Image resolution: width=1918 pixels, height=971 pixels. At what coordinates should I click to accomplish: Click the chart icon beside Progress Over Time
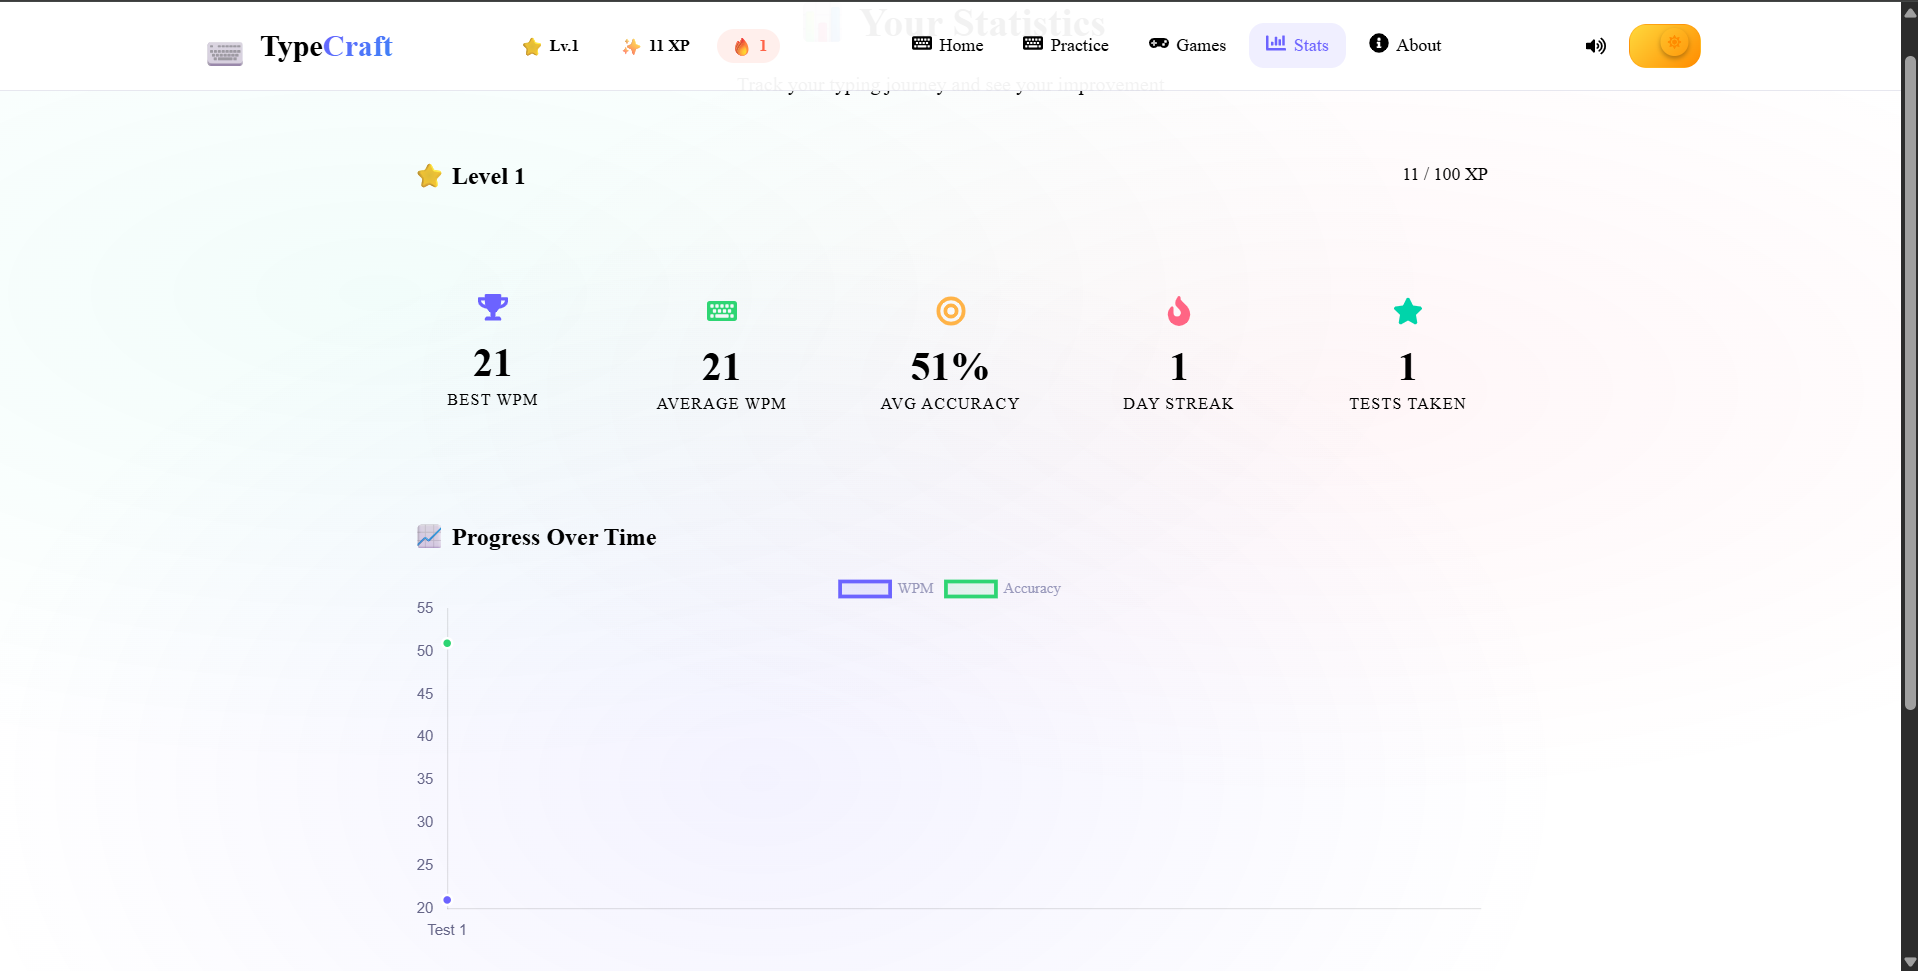[429, 537]
